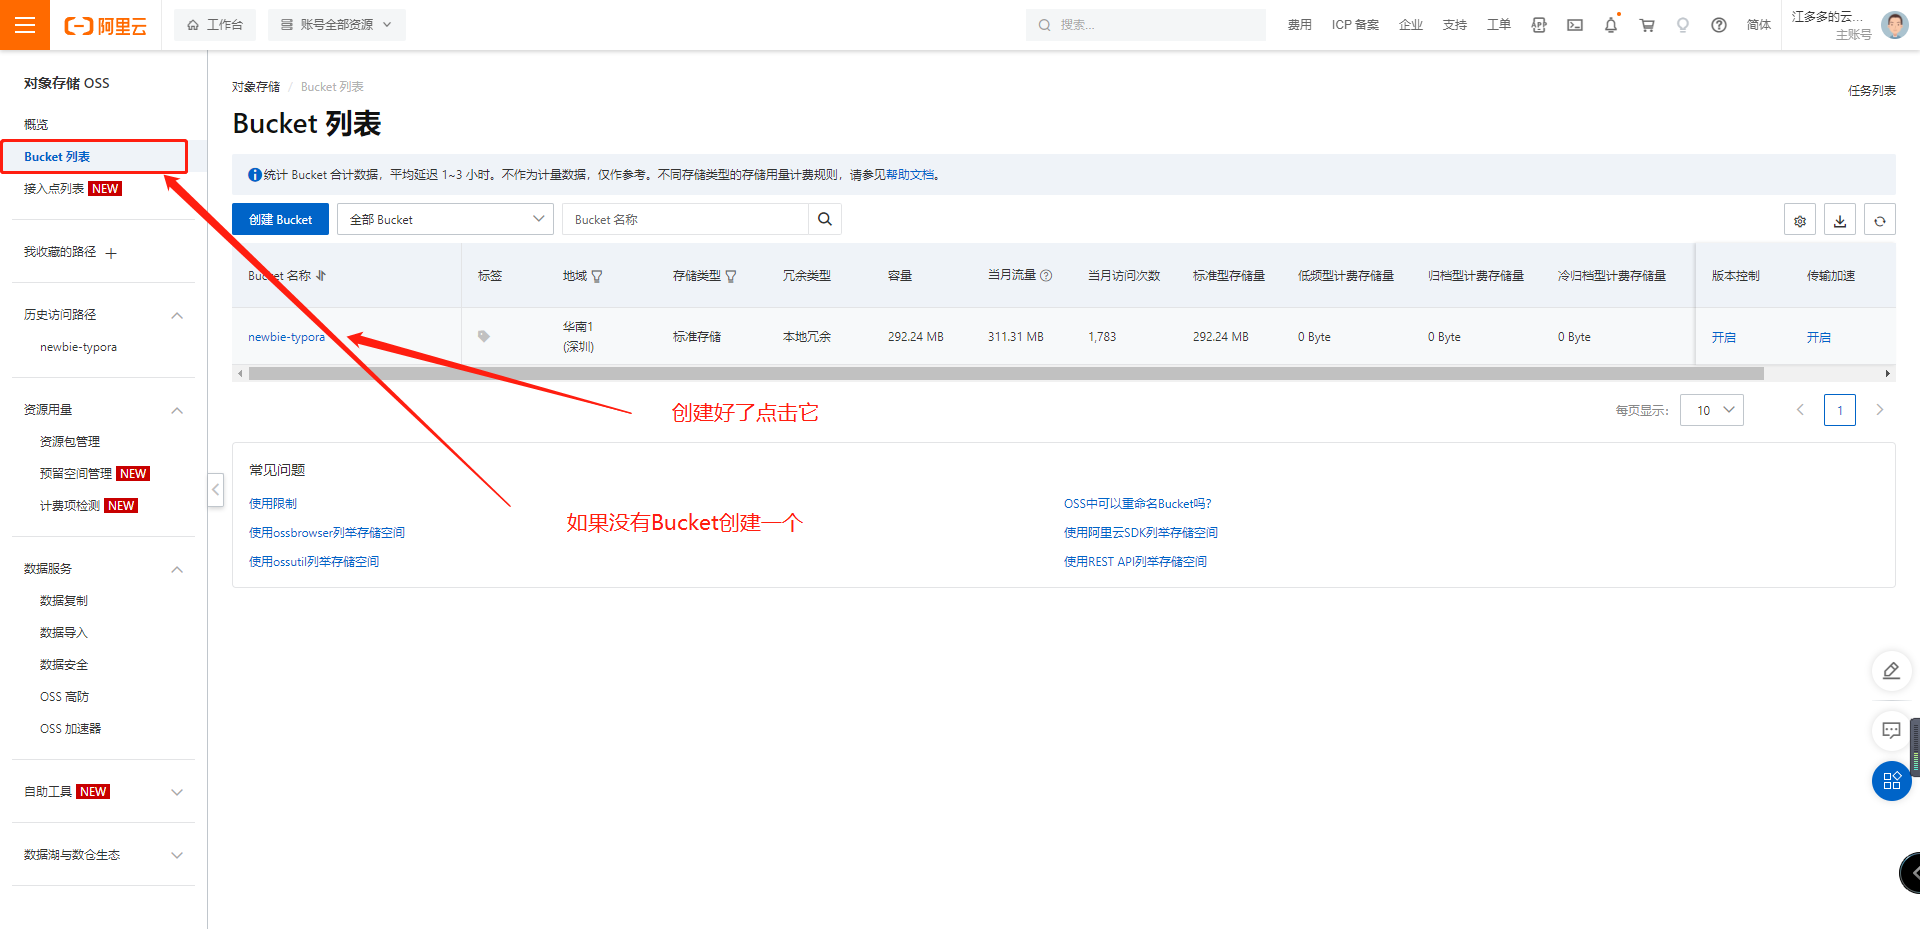Launch Cloud Shell terminal icon
The height and width of the screenshot is (929, 1920).
coord(1575,25)
